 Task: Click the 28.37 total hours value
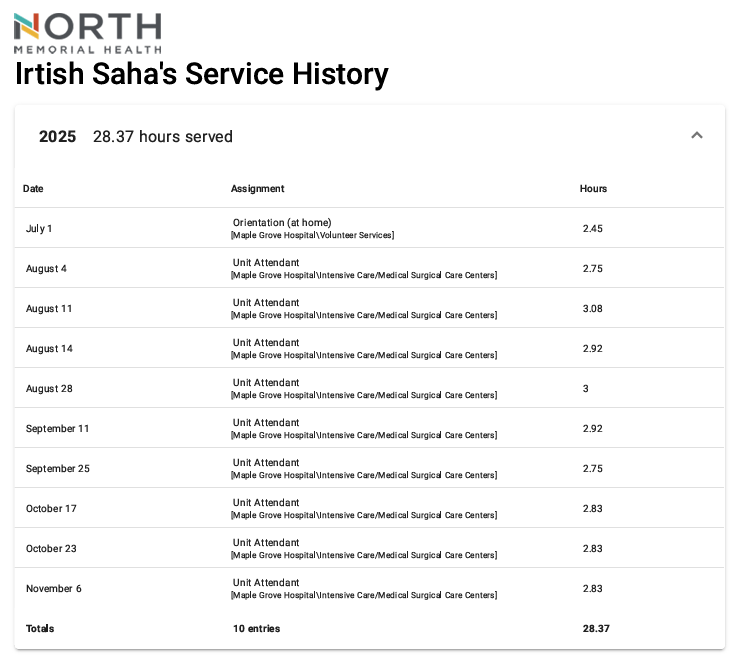pos(596,628)
